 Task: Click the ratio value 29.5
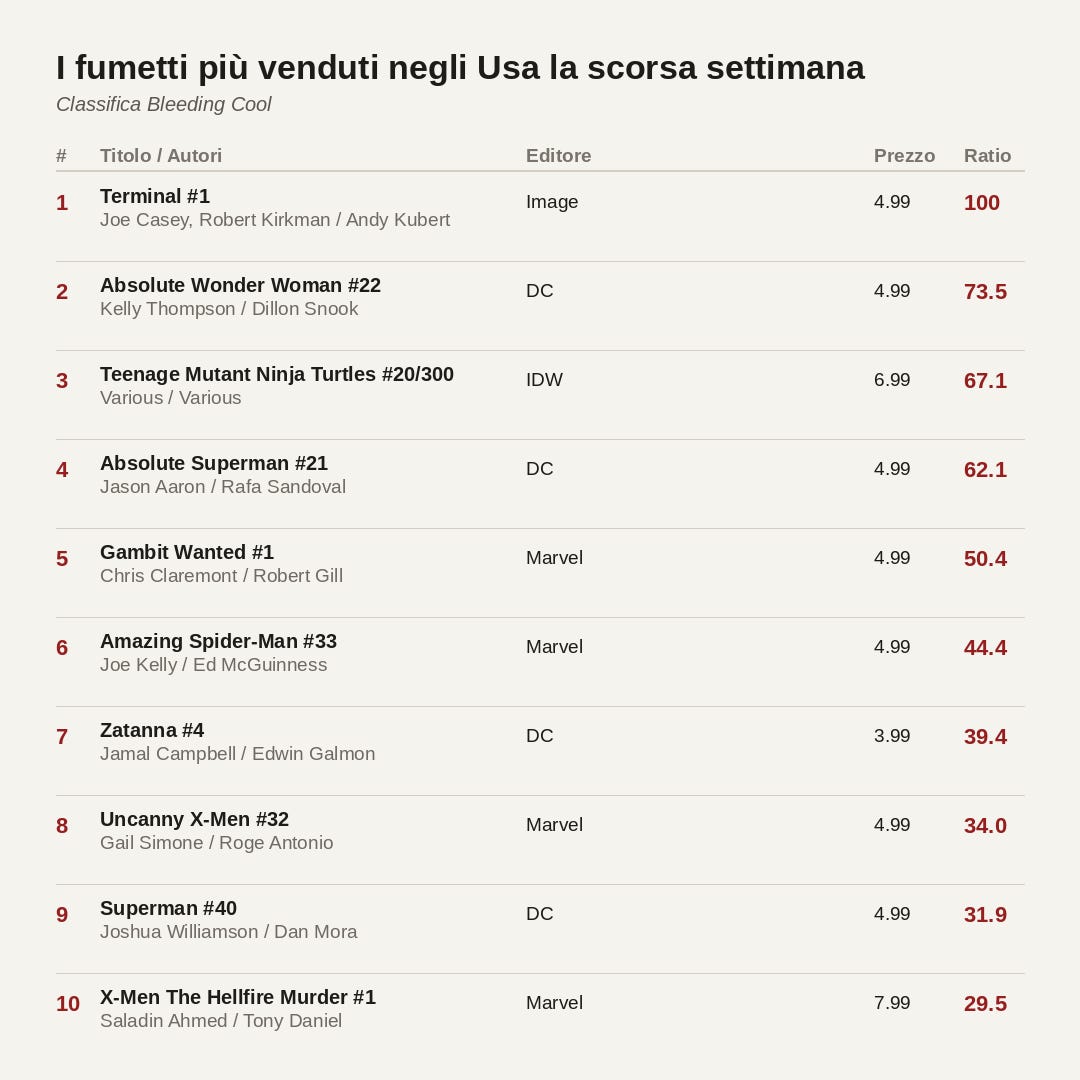click(x=985, y=1004)
